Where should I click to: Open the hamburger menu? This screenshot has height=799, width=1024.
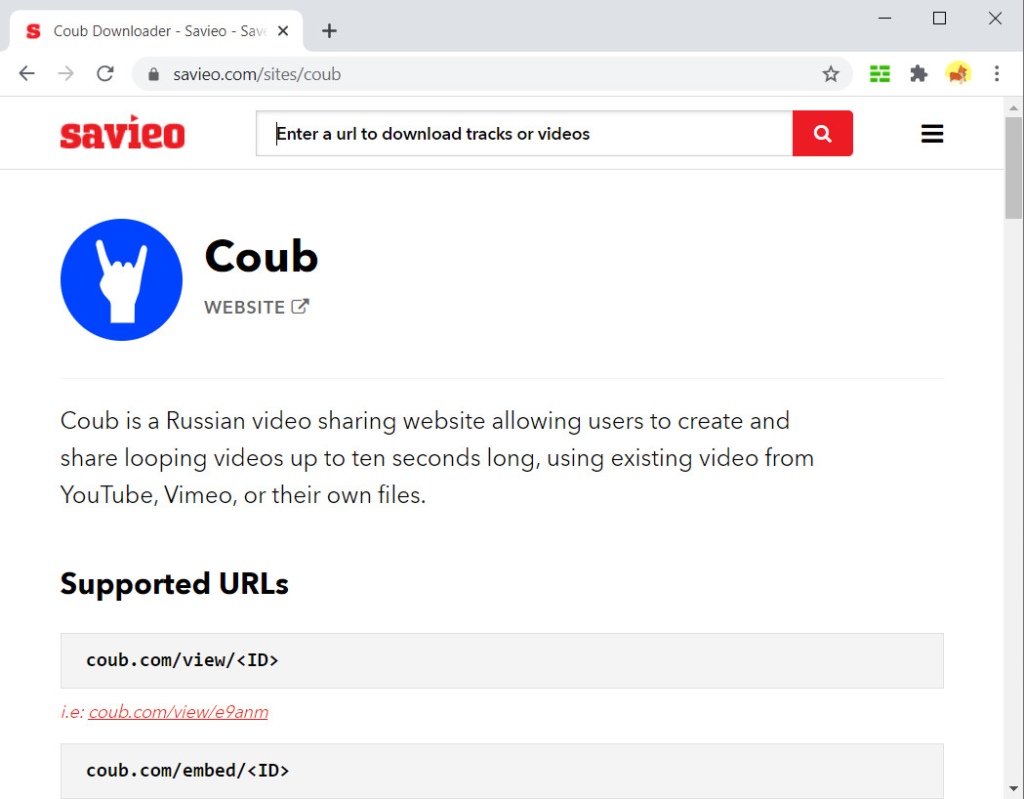(932, 134)
